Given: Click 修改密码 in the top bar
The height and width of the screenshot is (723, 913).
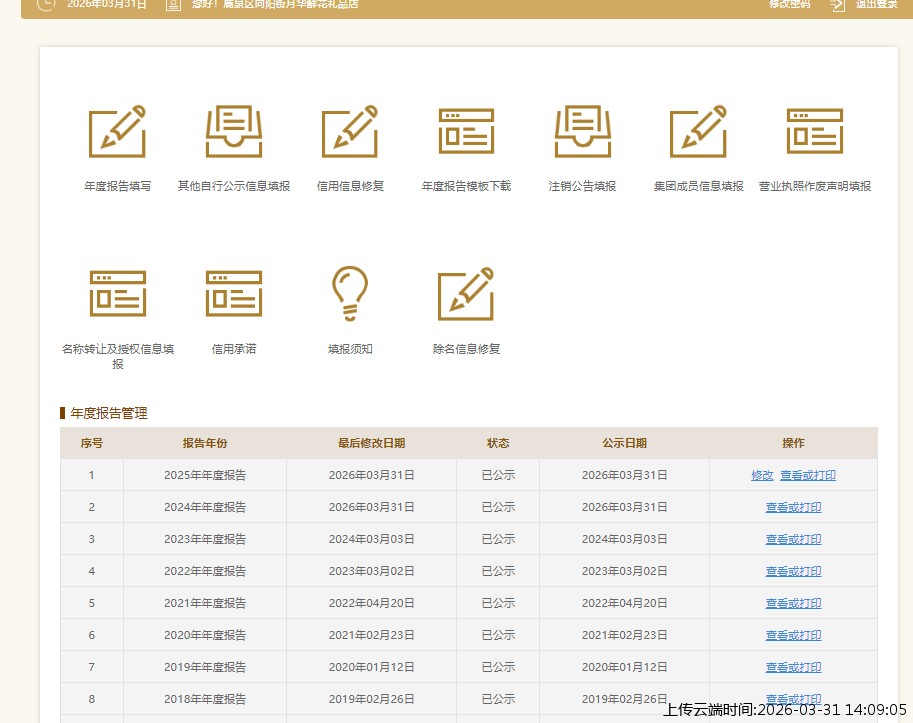Looking at the screenshot, I should [x=789, y=4].
